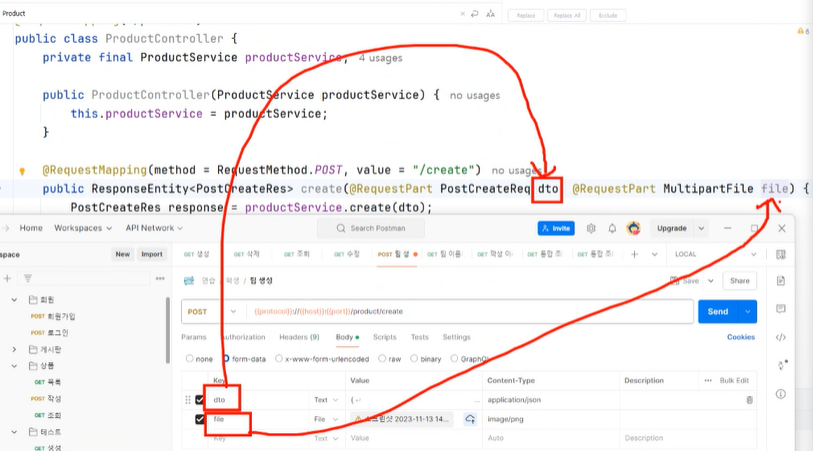Change the file row File type dropdown
The height and width of the screenshot is (451, 813).
(x=326, y=419)
